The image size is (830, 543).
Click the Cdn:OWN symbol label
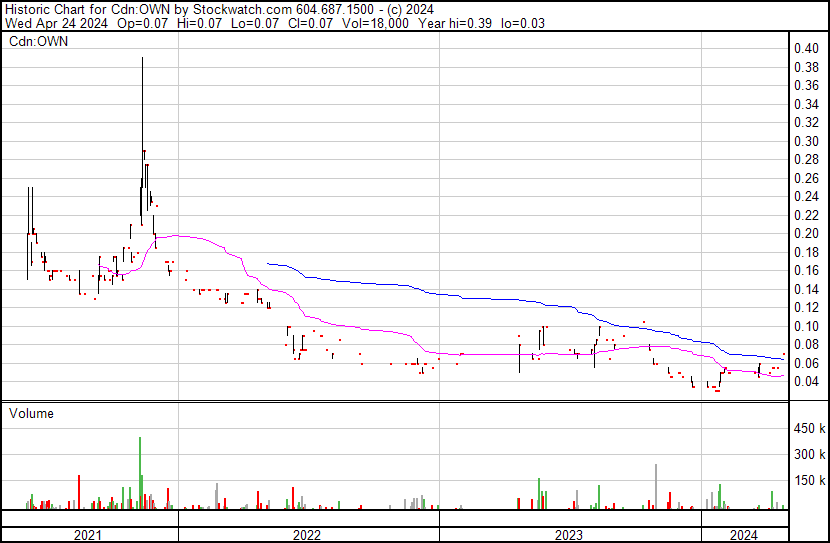(39, 41)
